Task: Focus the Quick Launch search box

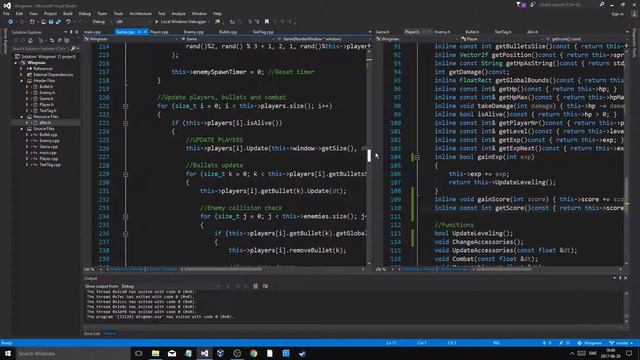Action: click(571, 4)
